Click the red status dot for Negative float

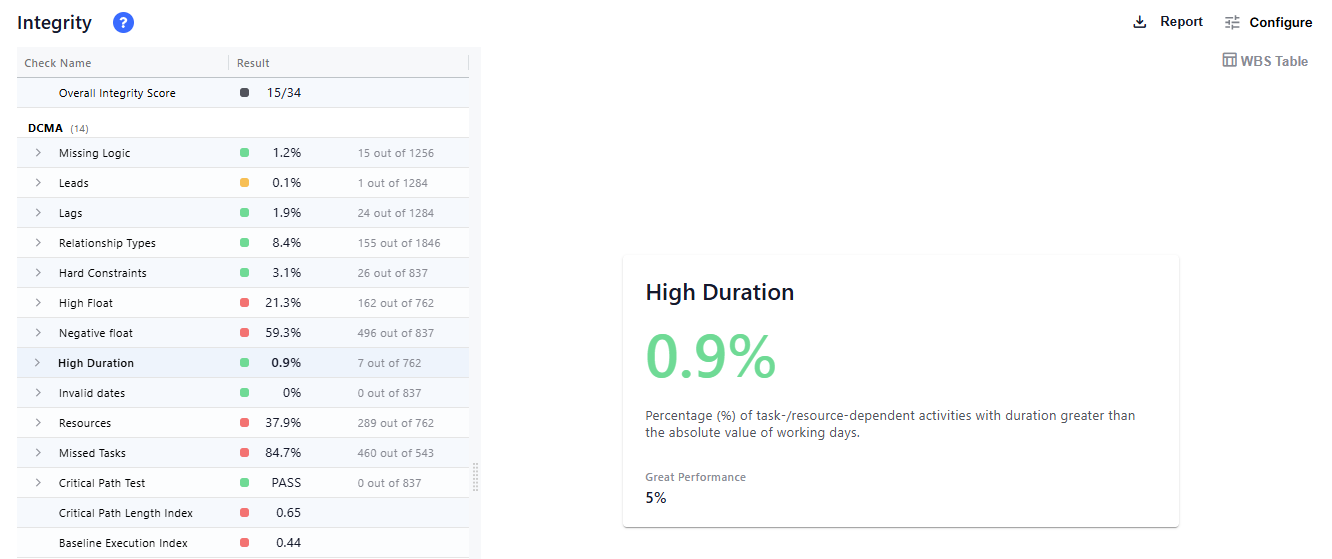244,333
